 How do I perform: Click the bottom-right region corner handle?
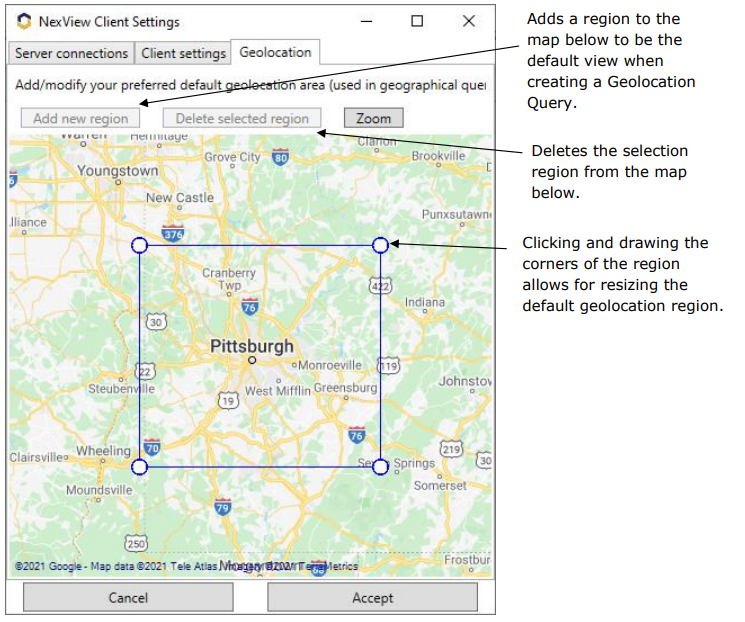[381, 467]
